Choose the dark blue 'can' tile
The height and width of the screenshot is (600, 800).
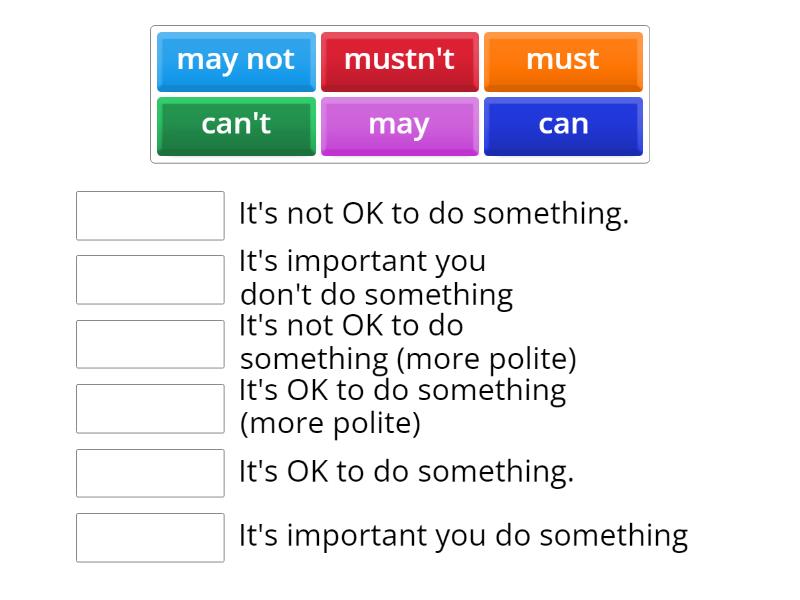pyautogui.click(x=563, y=126)
